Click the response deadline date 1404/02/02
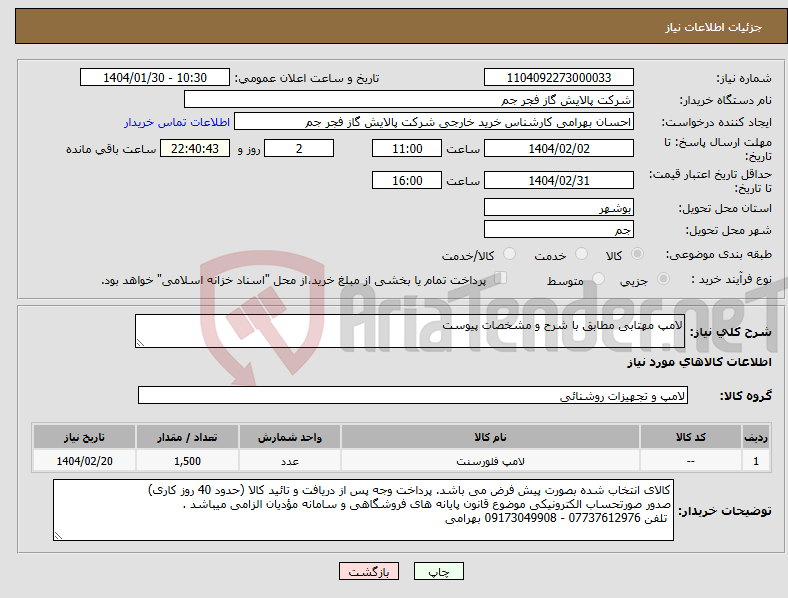Image resolution: width=788 pixels, height=598 pixels. 558,148
